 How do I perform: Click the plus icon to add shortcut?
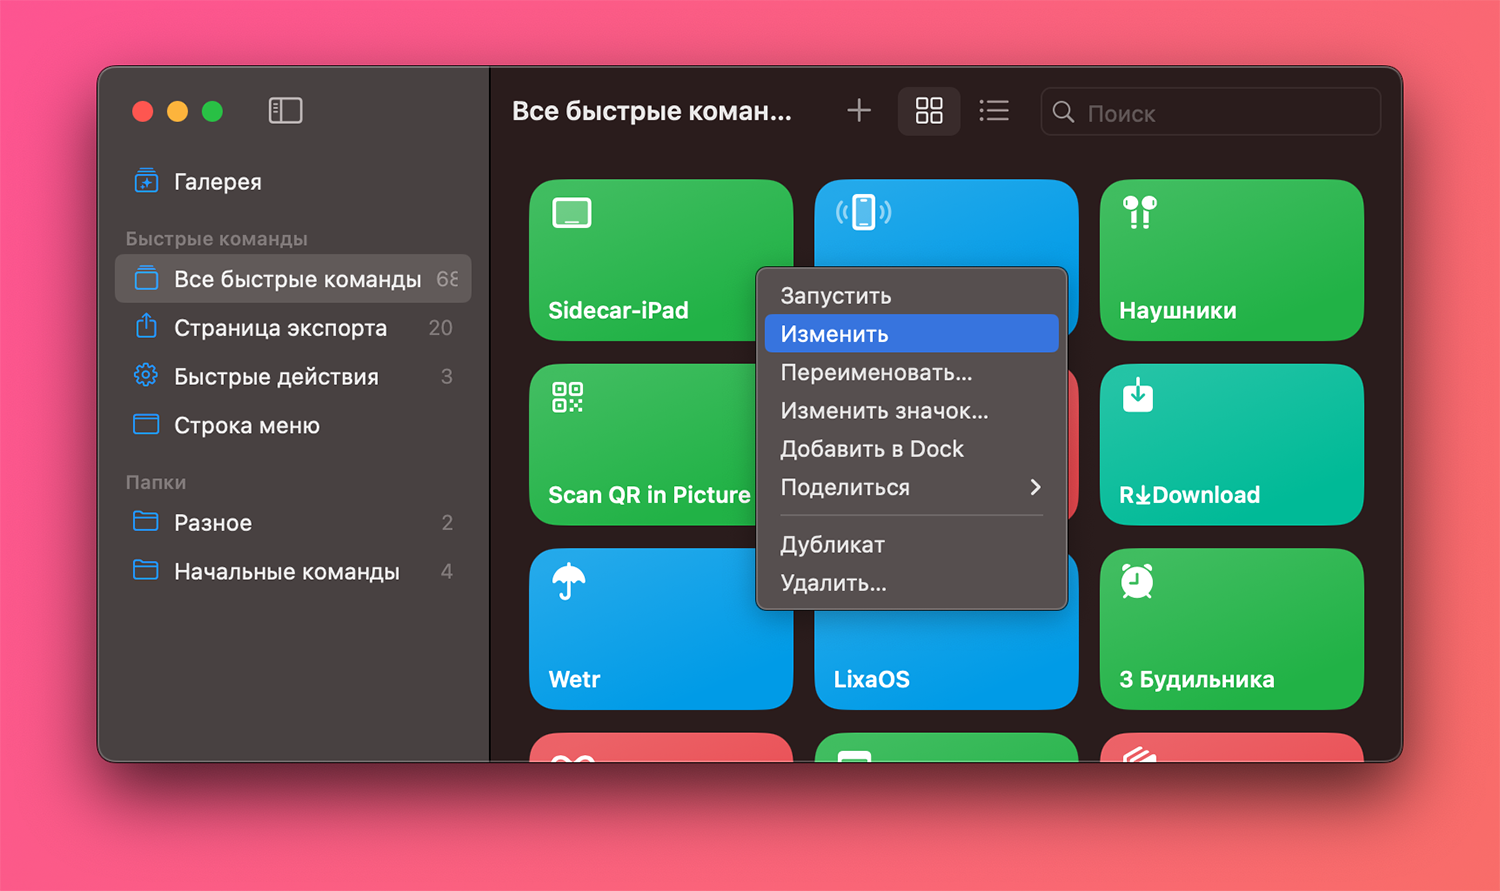[859, 110]
